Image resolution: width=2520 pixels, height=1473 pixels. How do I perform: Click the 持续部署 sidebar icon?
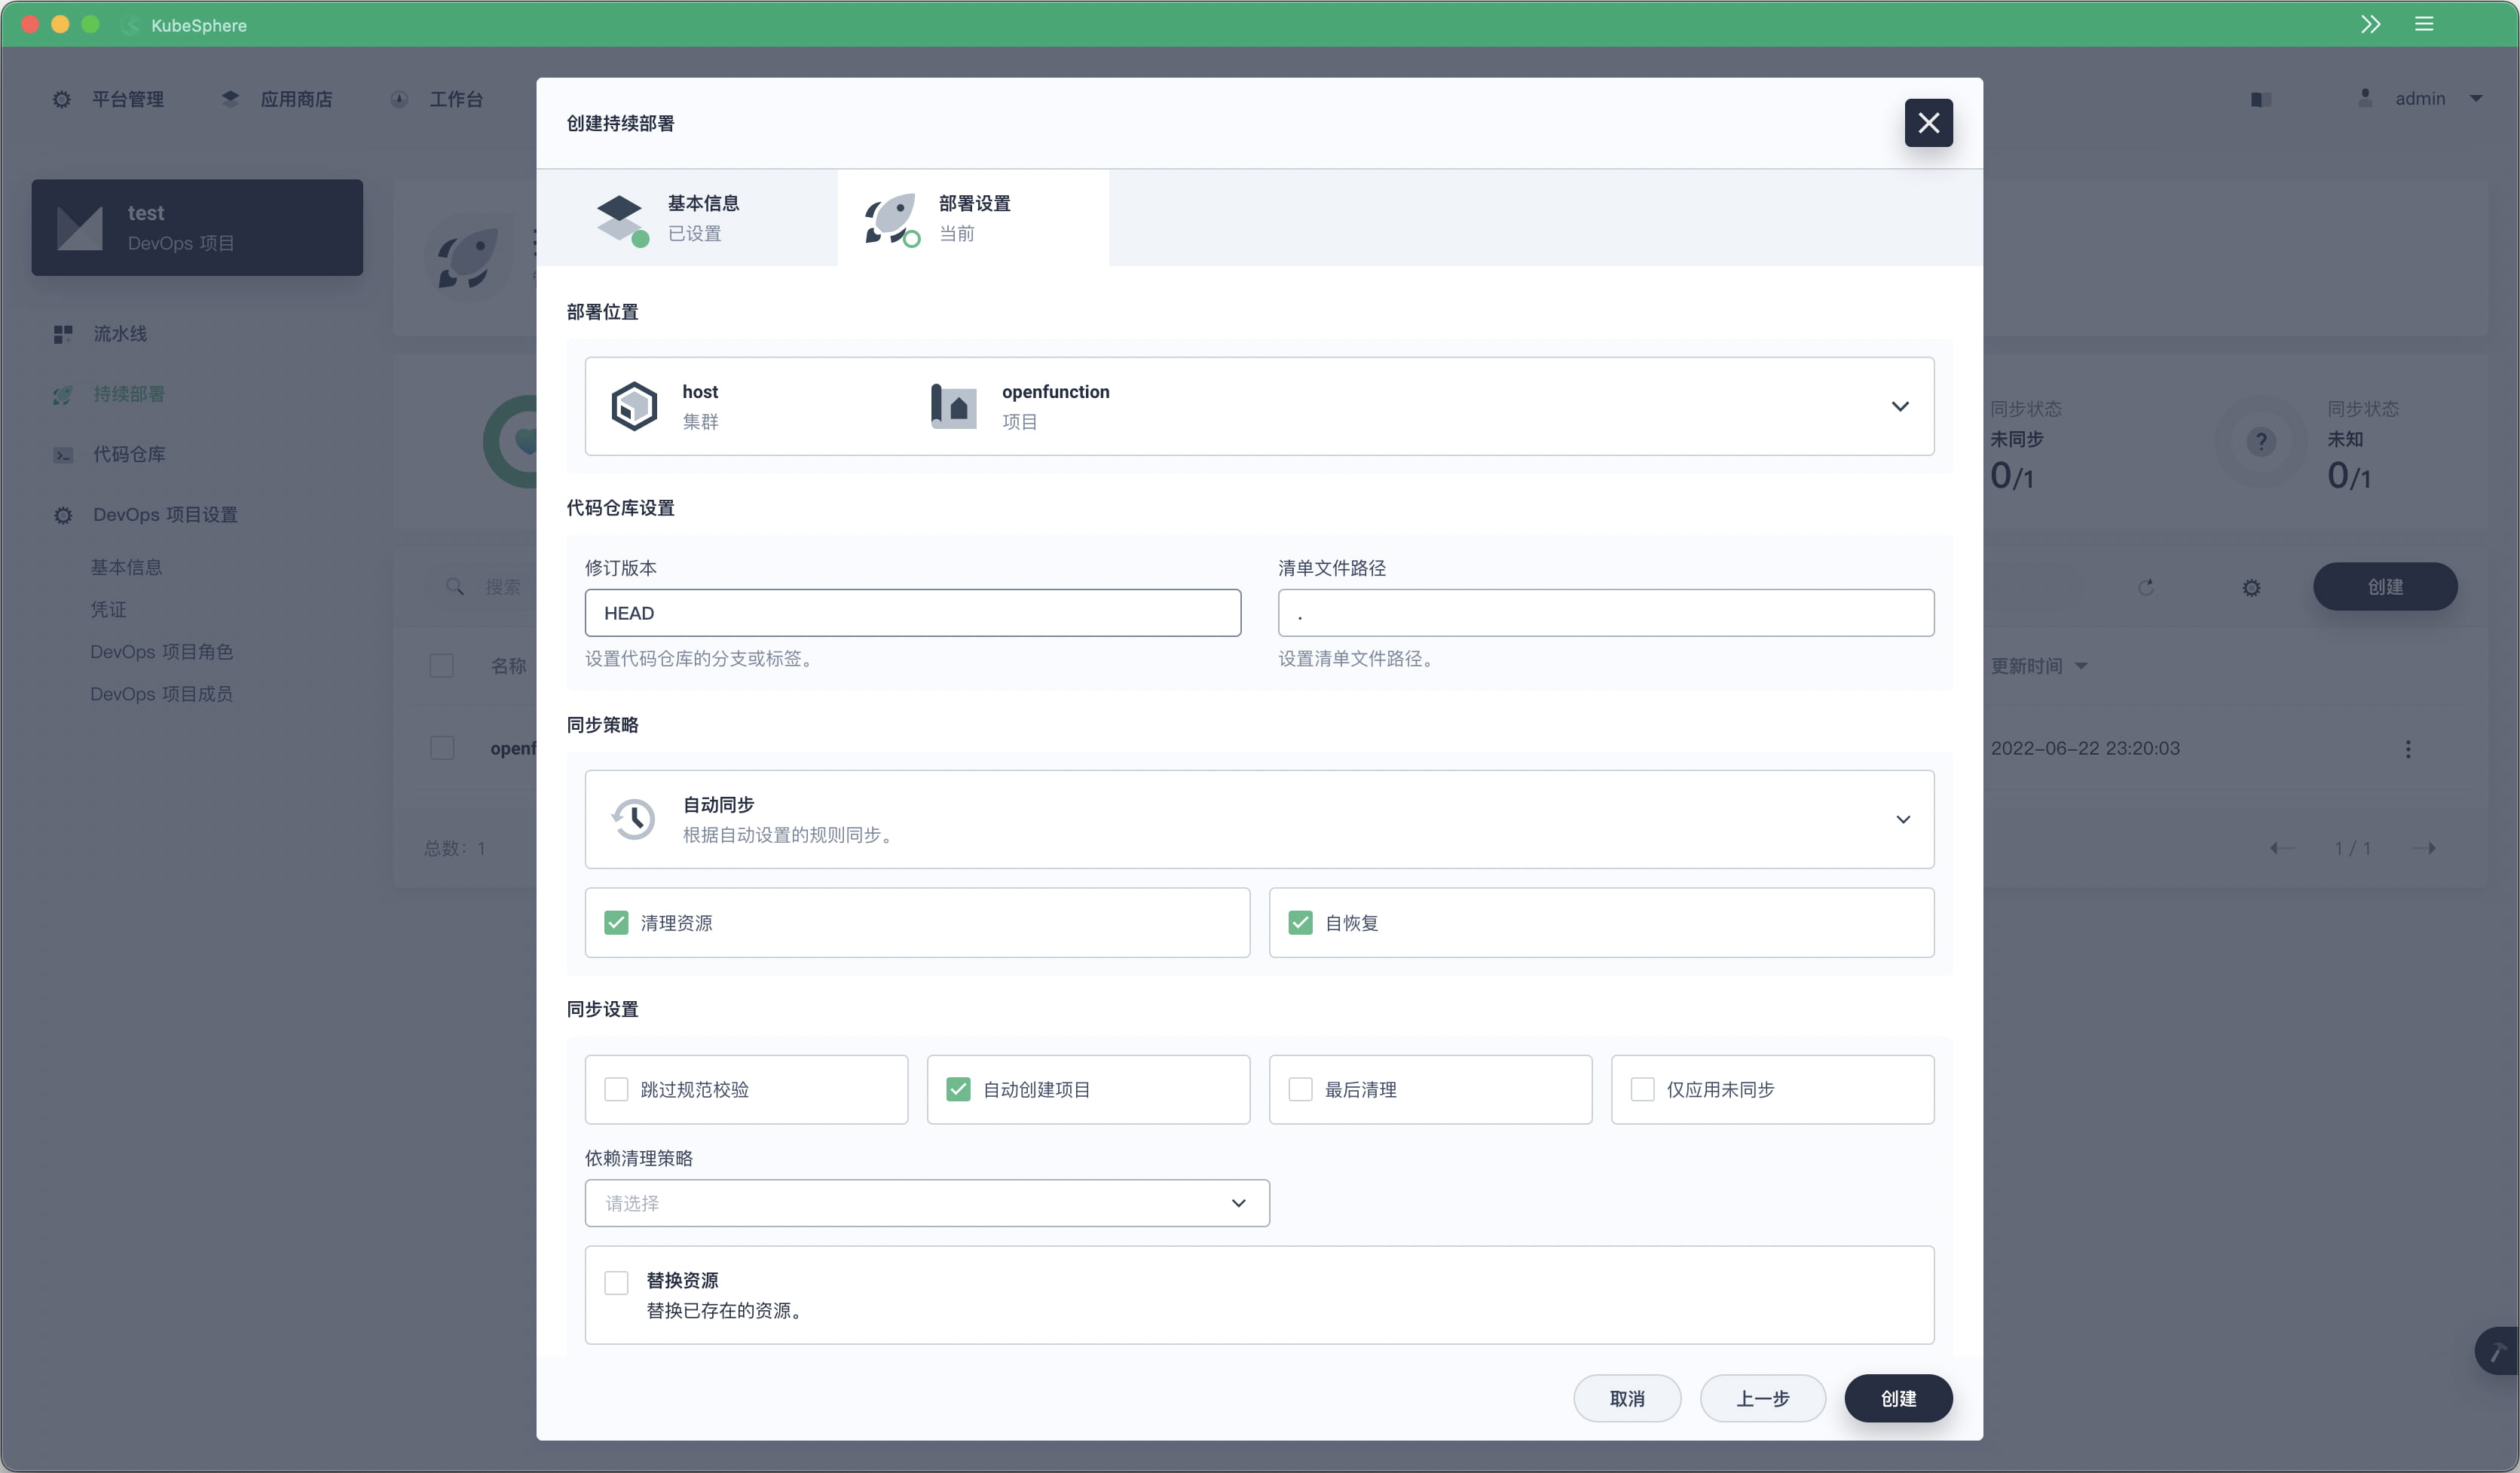(x=62, y=394)
